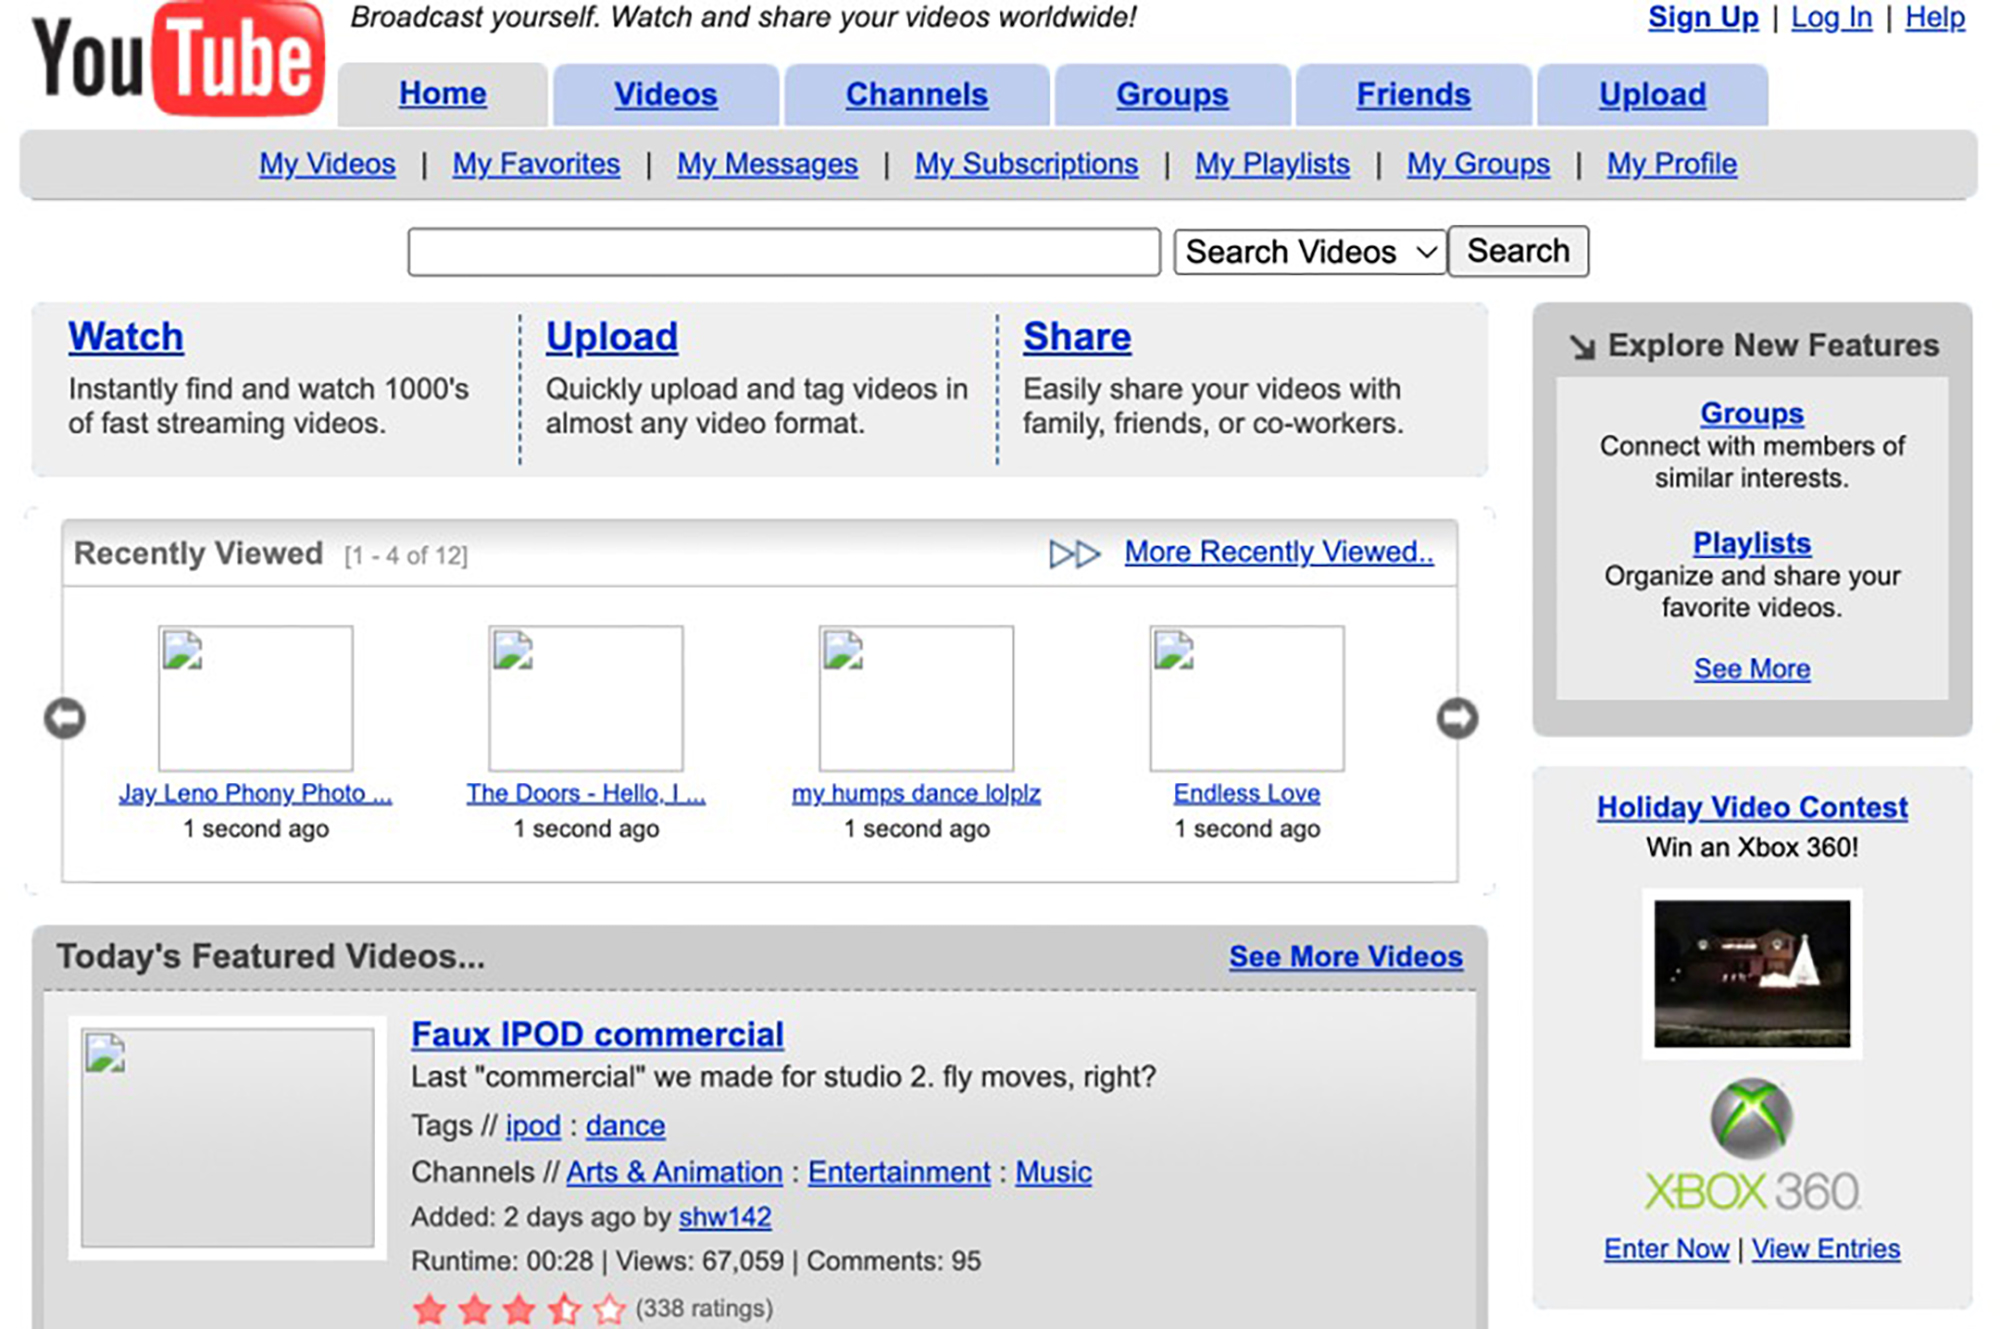The height and width of the screenshot is (1329, 2000).
Task: Open the Help link
Action: [x=1935, y=18]
